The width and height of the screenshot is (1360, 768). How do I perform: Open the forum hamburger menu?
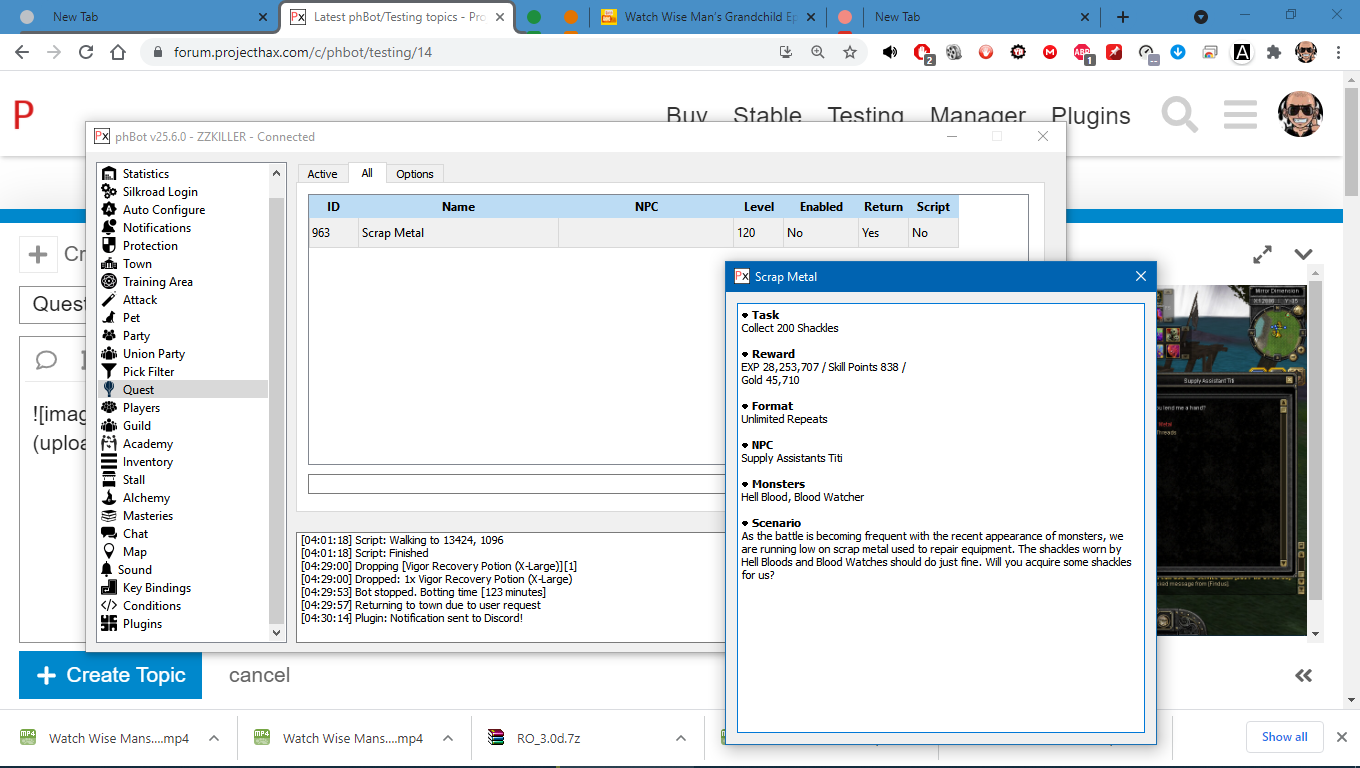1240,115
